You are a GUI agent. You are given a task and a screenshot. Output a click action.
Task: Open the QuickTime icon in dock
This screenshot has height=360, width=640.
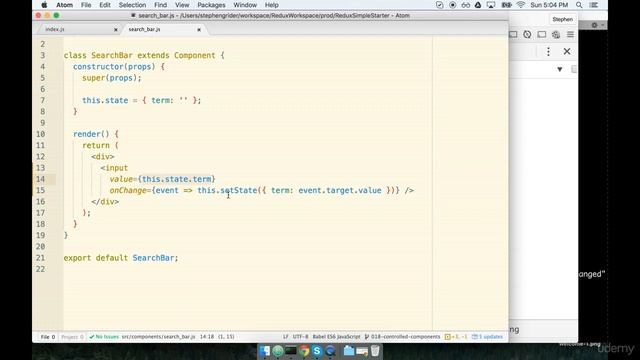(x=330, y=351)
